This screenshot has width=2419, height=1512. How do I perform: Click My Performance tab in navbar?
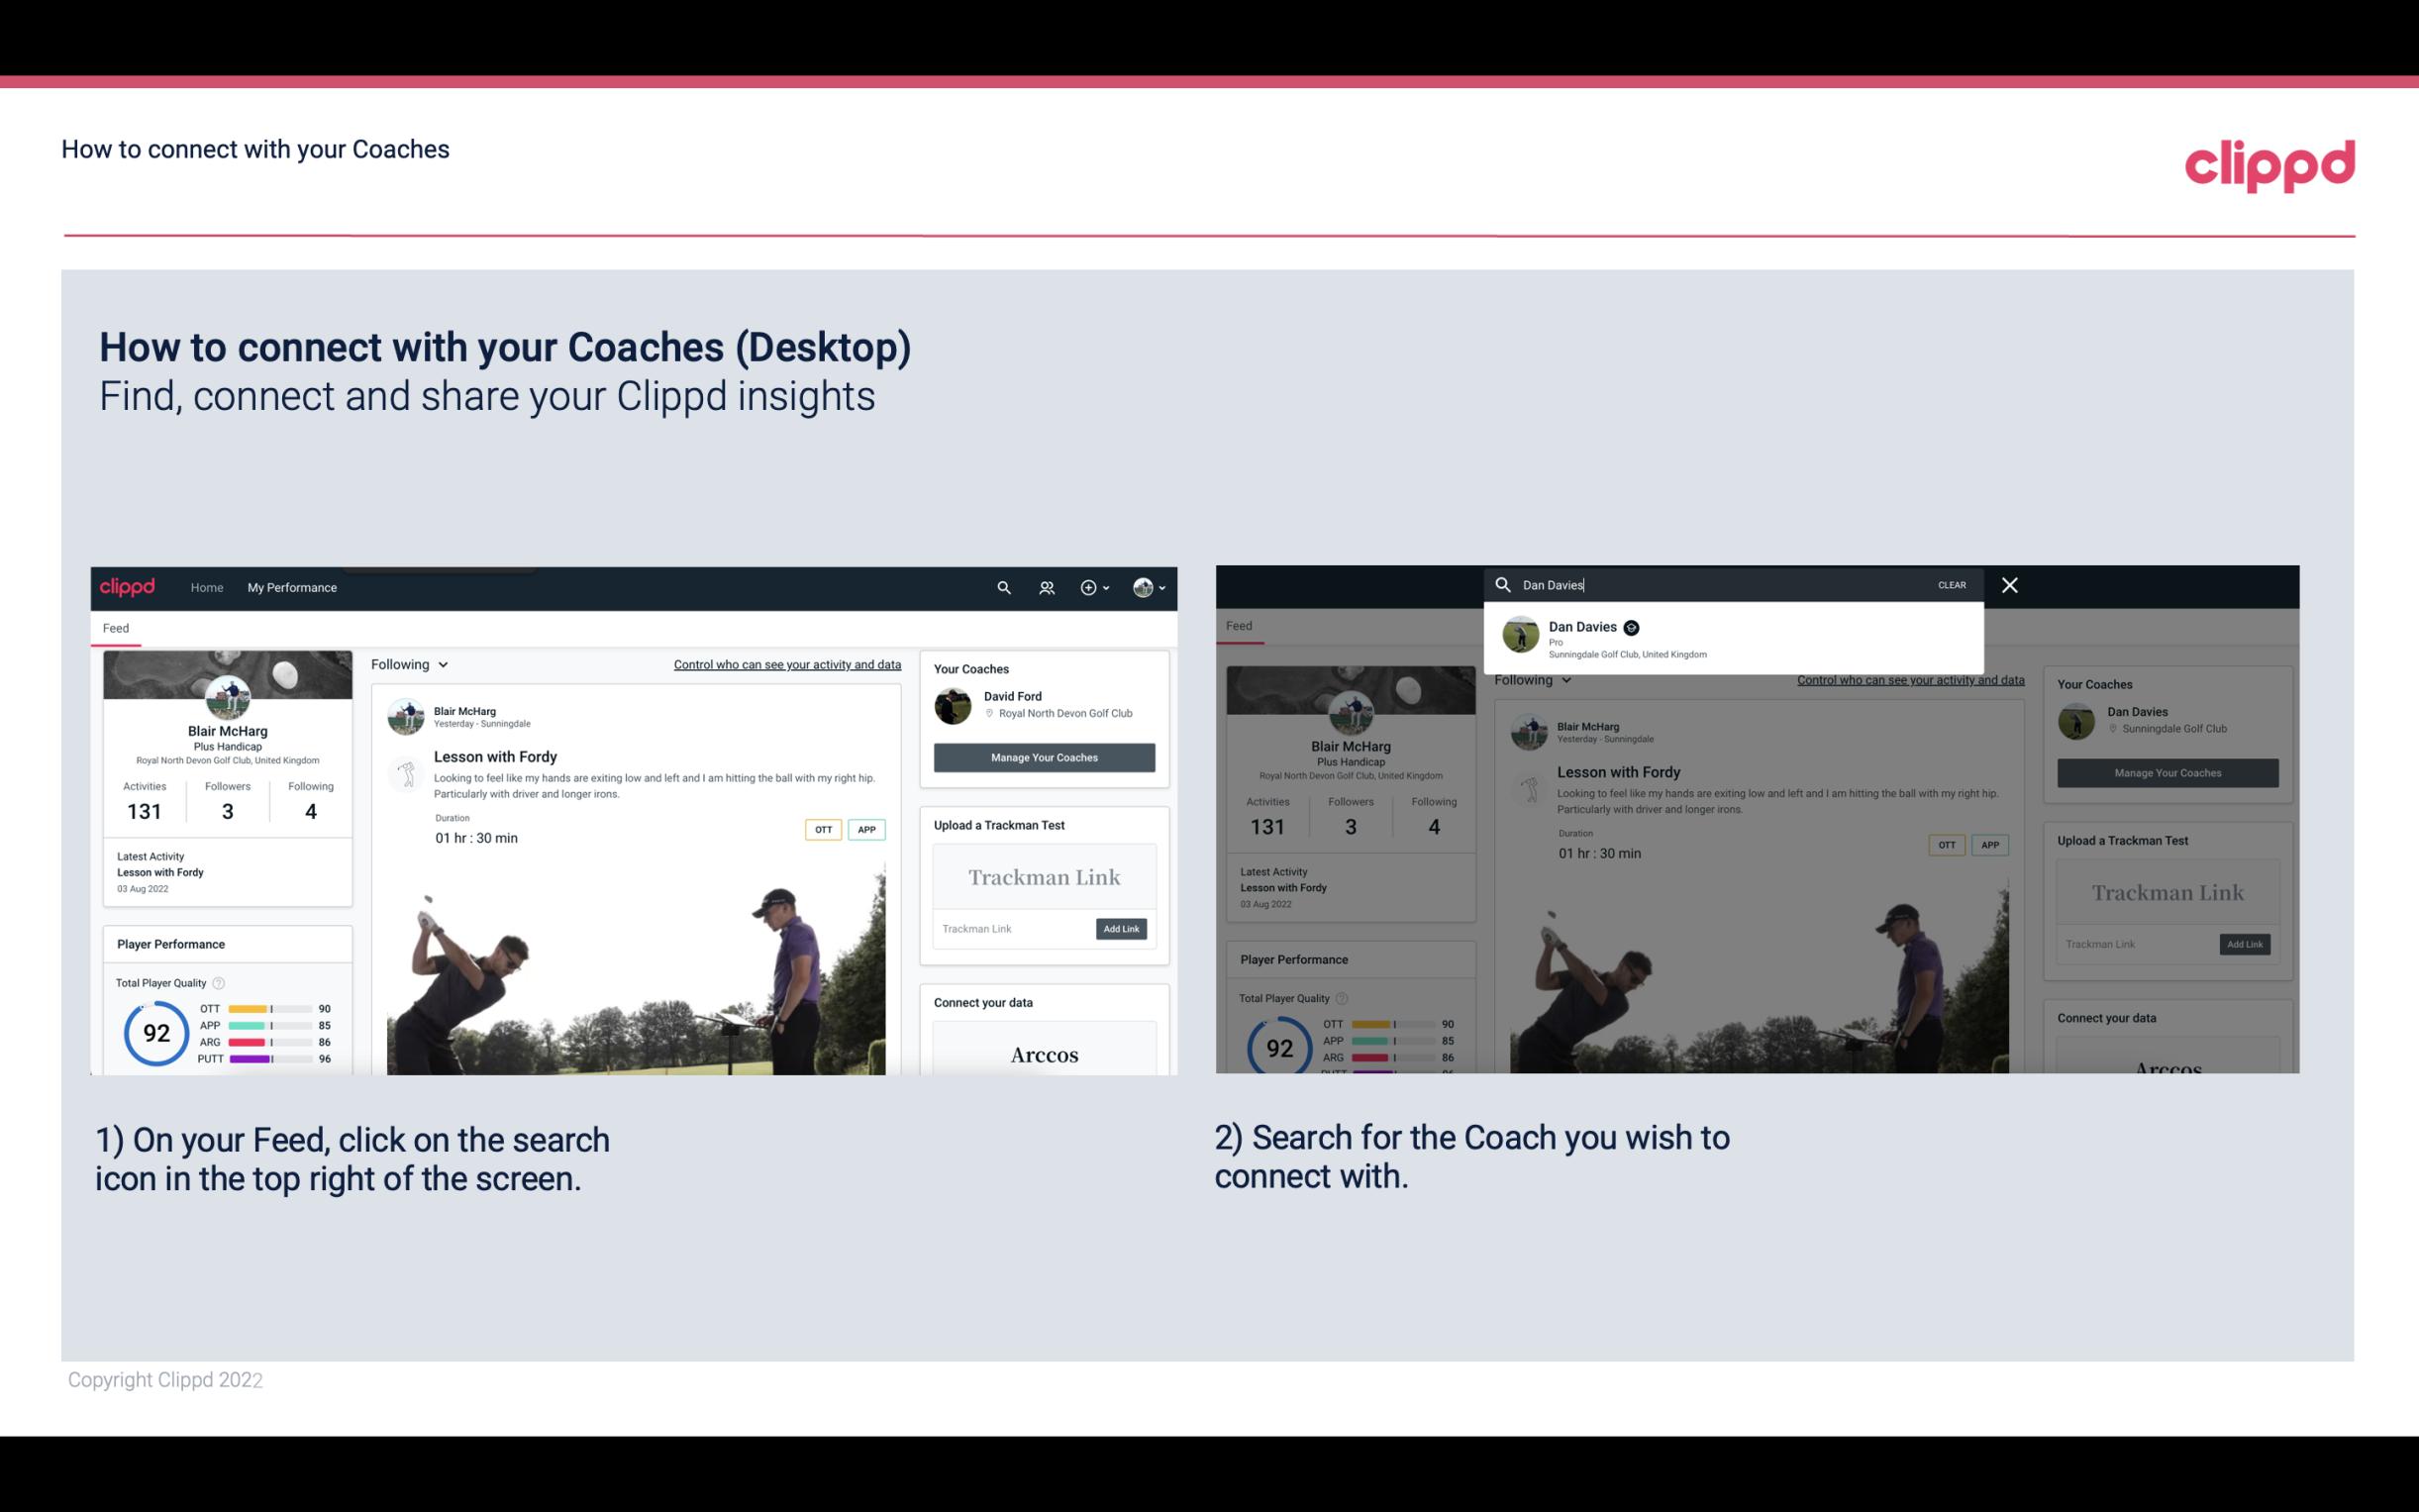(292, 587)
